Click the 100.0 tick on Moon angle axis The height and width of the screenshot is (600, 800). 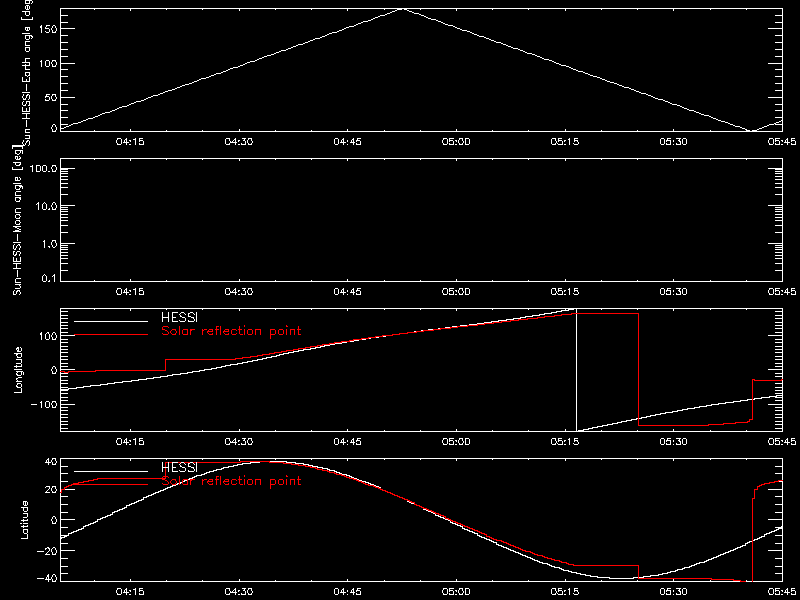(x=43, y=169)
